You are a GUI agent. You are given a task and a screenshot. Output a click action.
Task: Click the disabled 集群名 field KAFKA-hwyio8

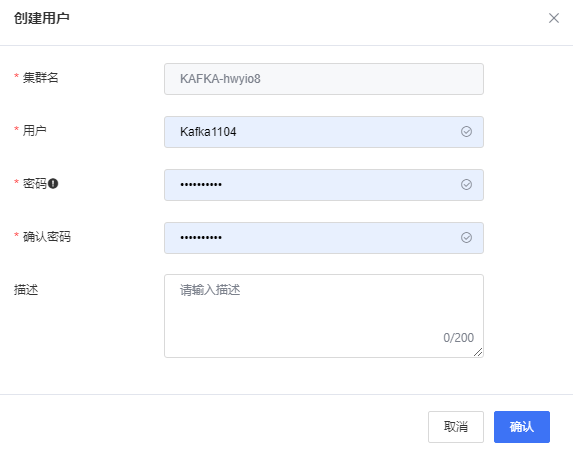point(324,79)
